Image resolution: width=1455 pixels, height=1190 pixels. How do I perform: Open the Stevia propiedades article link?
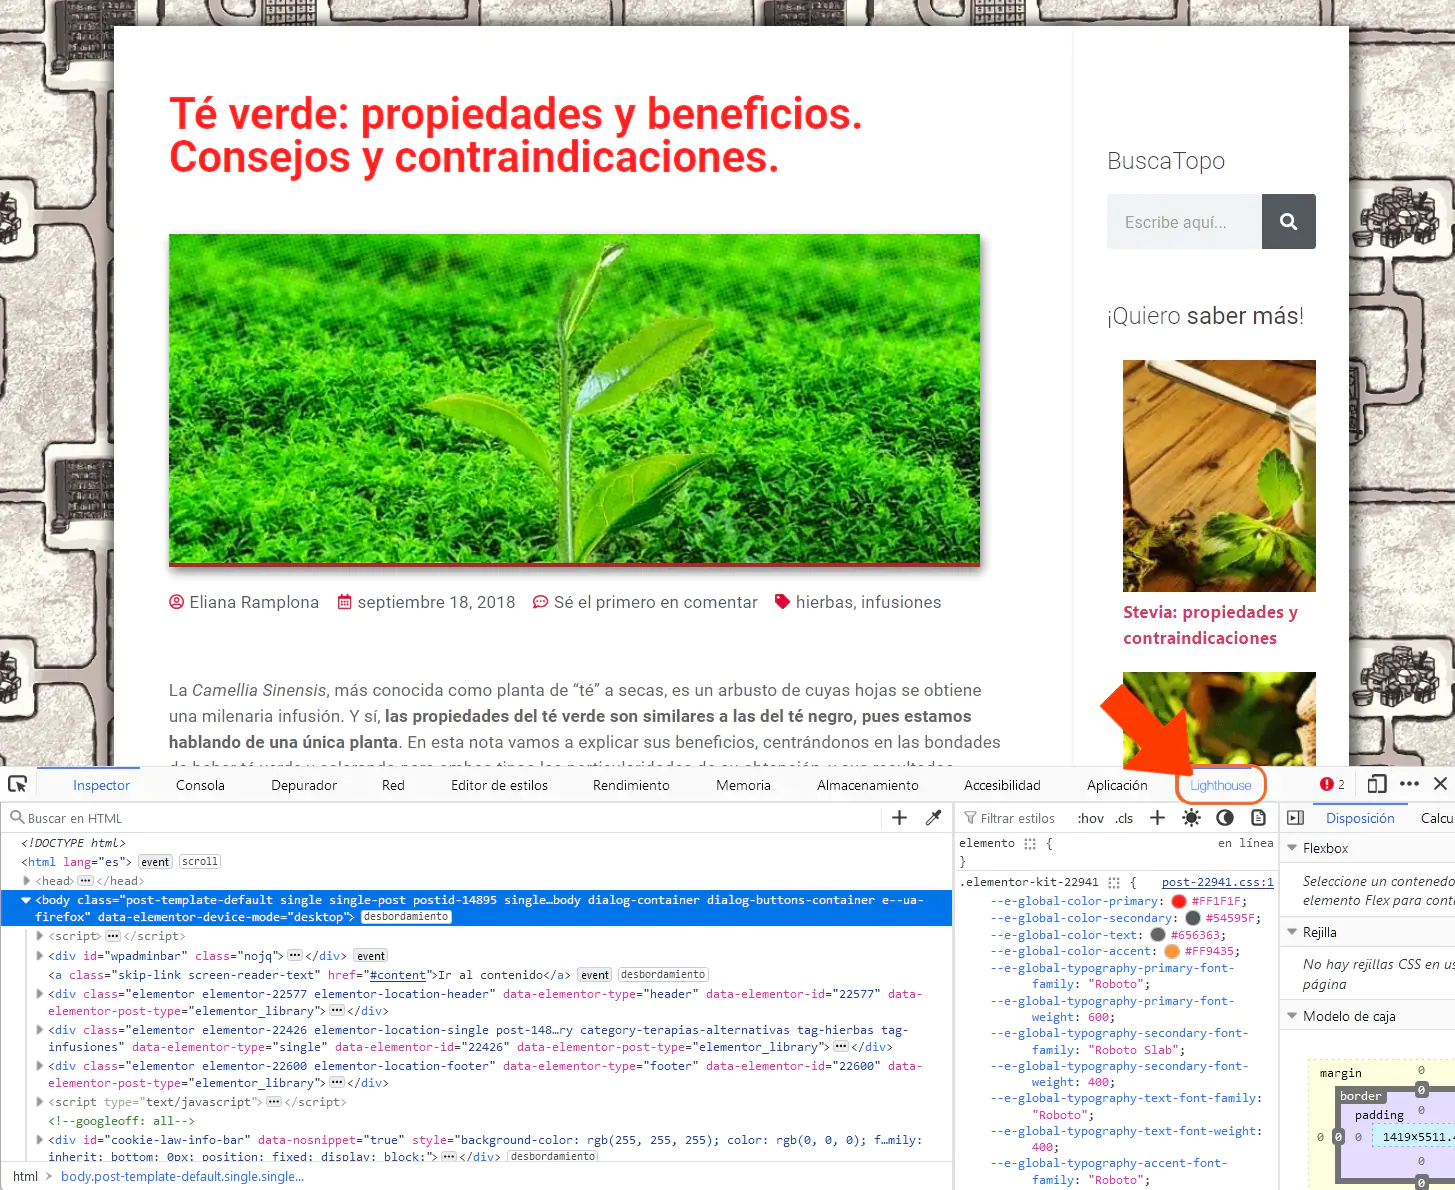pyautogui.click(x=1210, y=624)
